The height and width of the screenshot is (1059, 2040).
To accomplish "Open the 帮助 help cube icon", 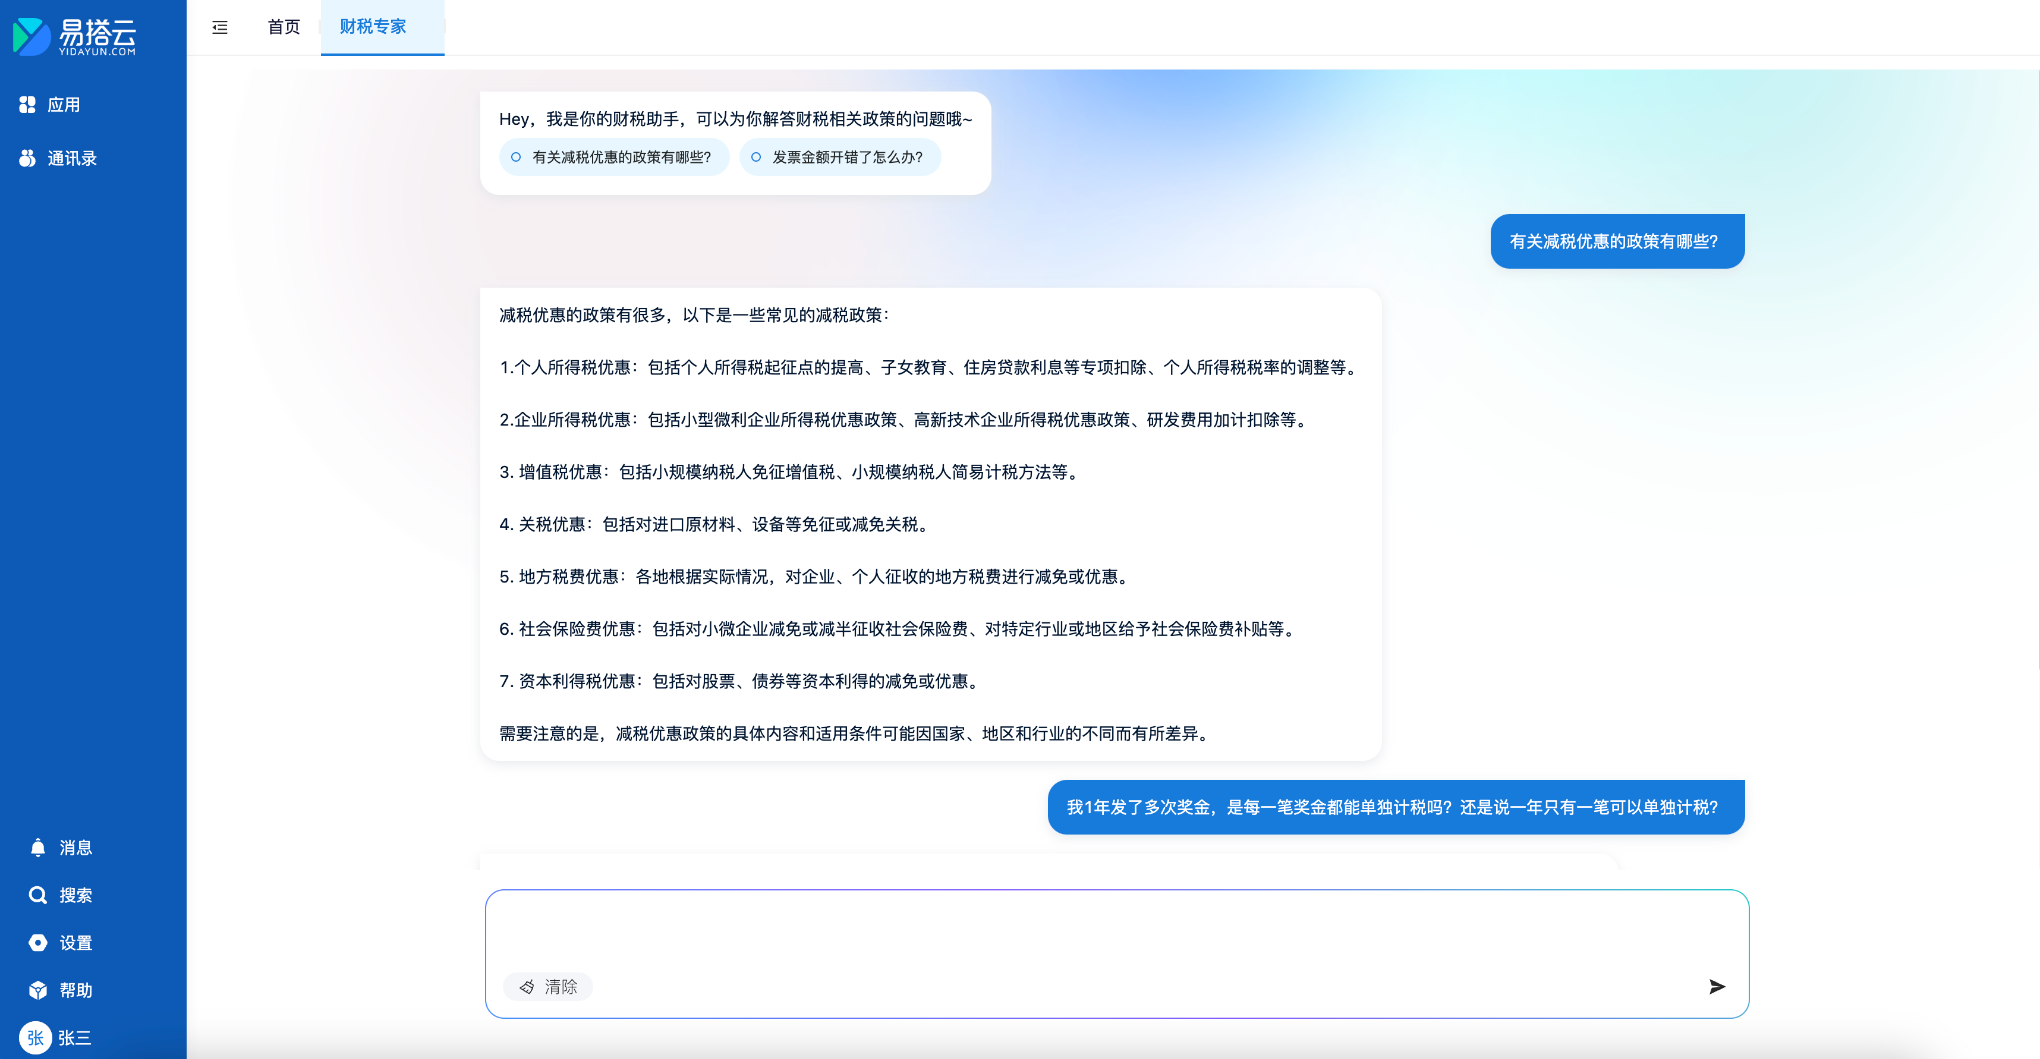I will [38, 990].
